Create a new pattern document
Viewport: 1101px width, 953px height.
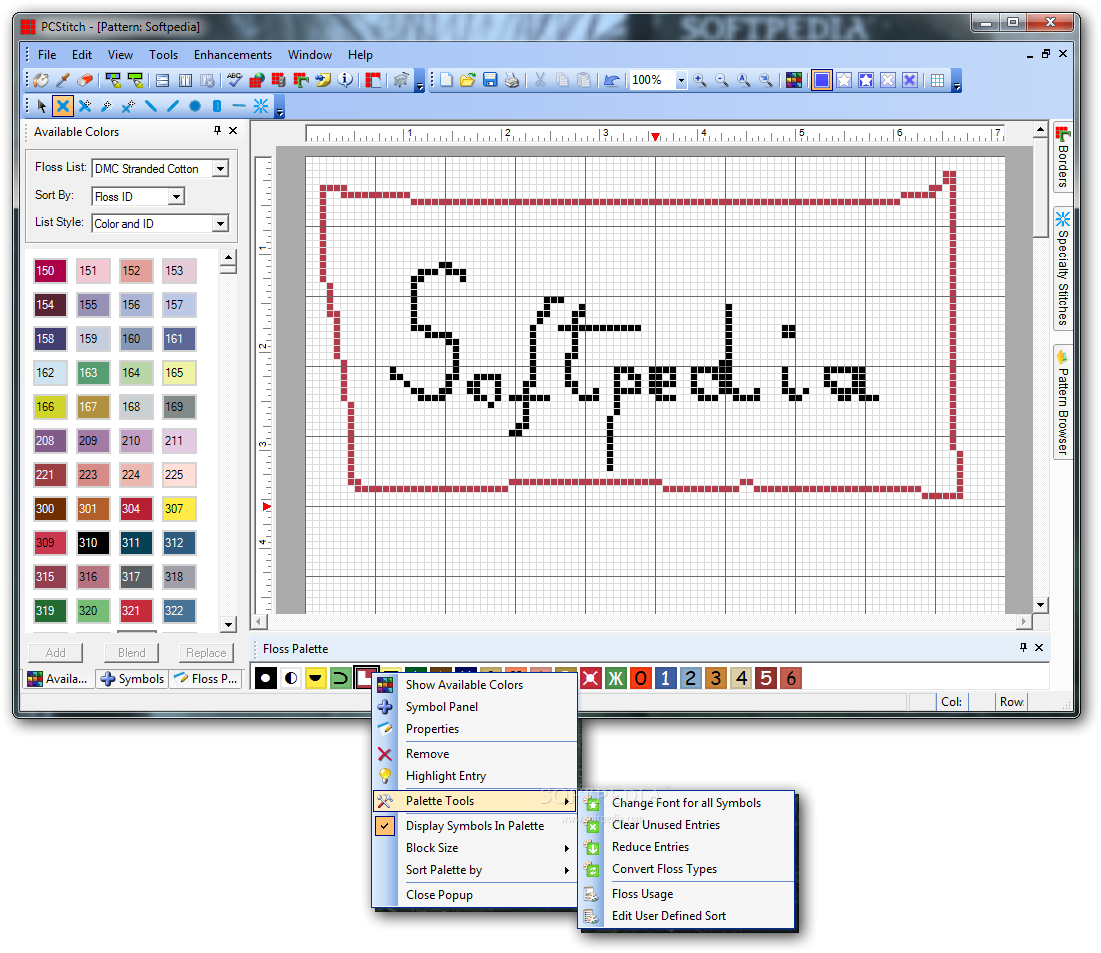pyautogui.click(x=446, y=80)
